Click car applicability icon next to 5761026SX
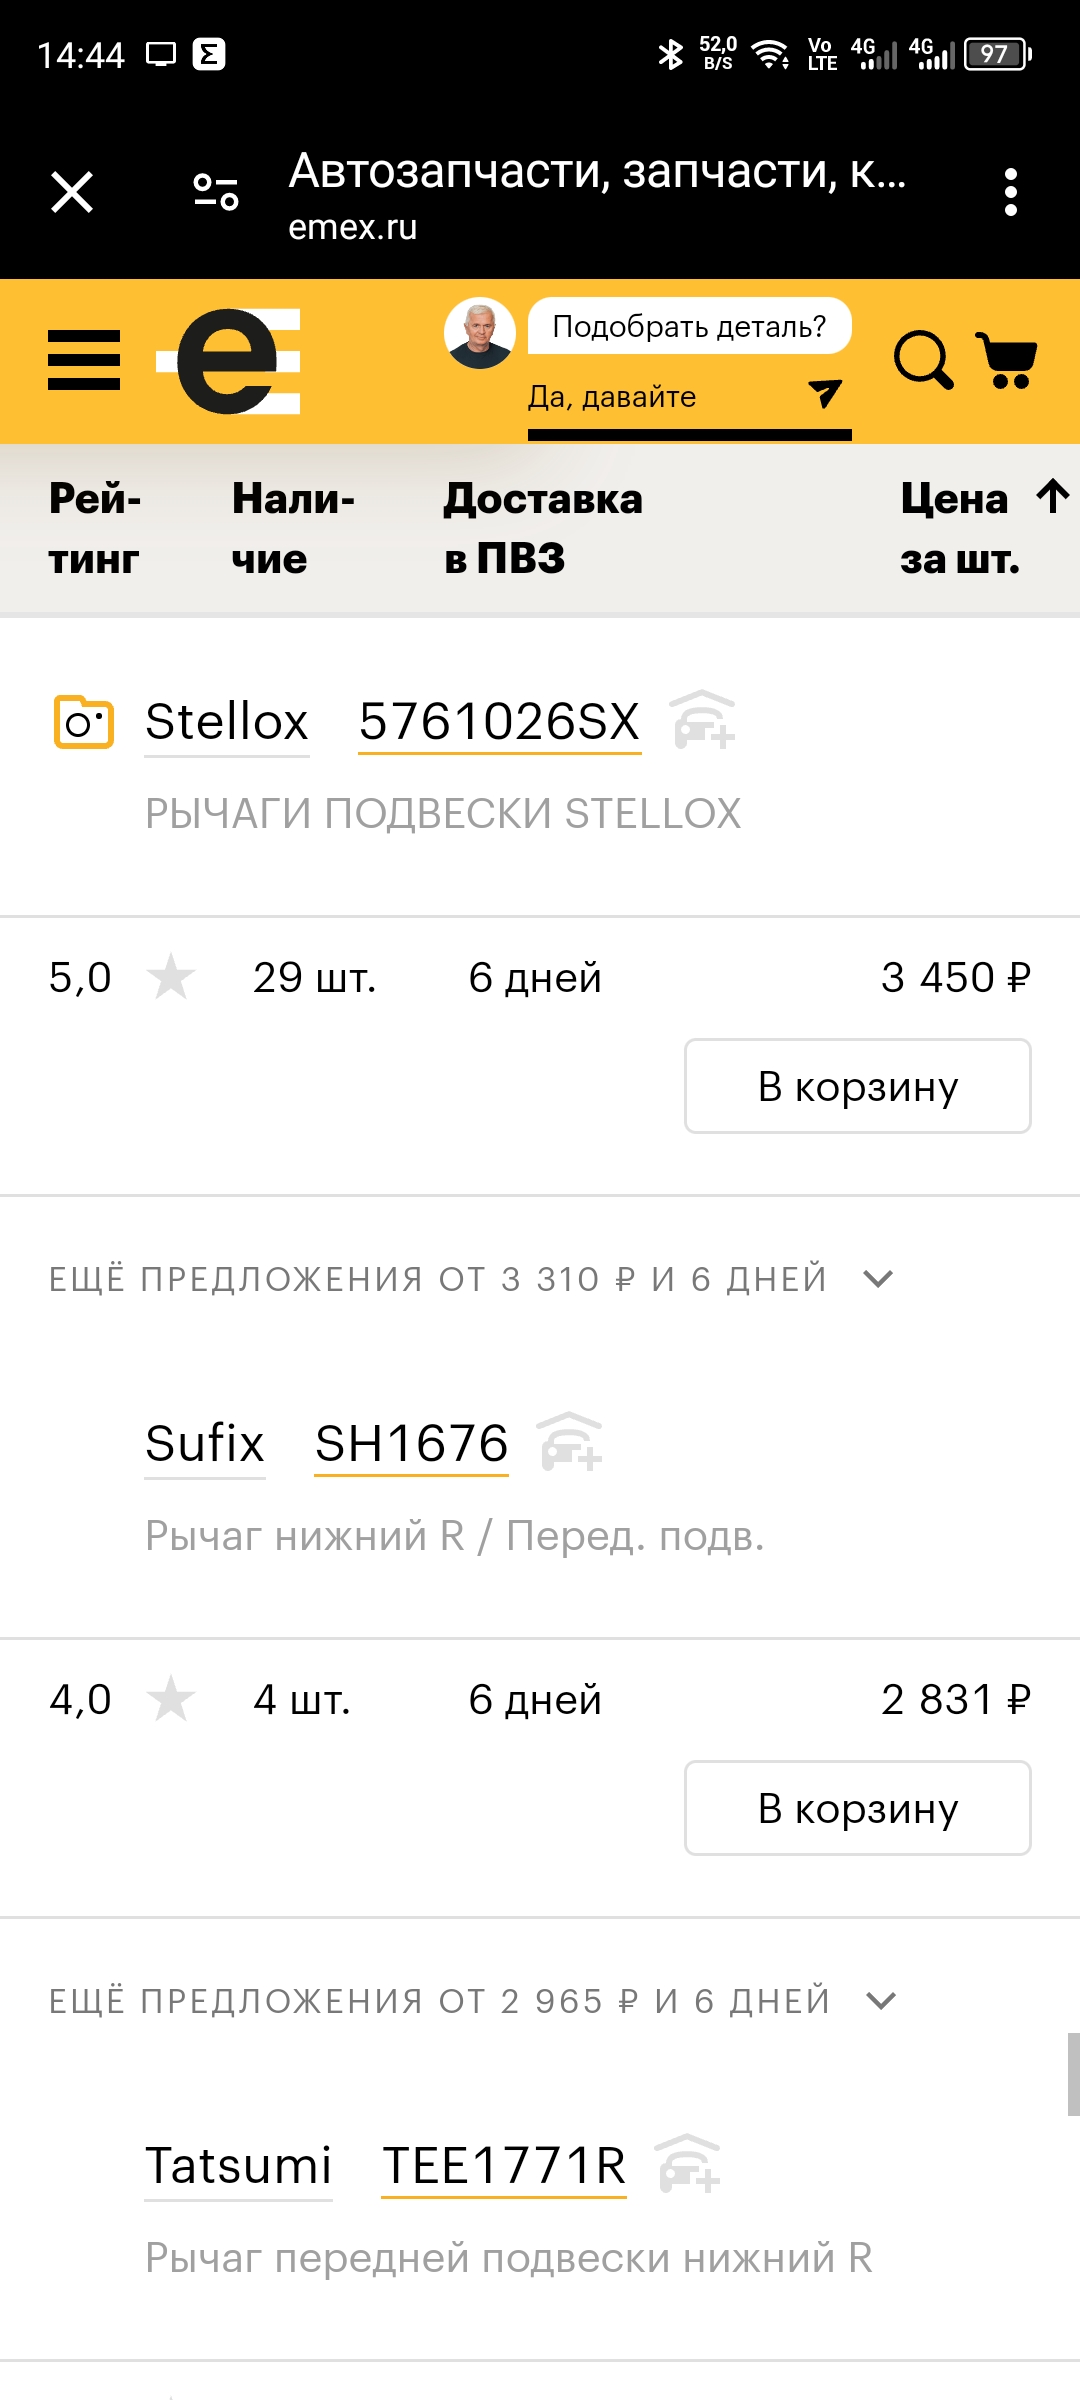Image resolution: width=1080 pixels, height=2400 pixels. point(704,720)
